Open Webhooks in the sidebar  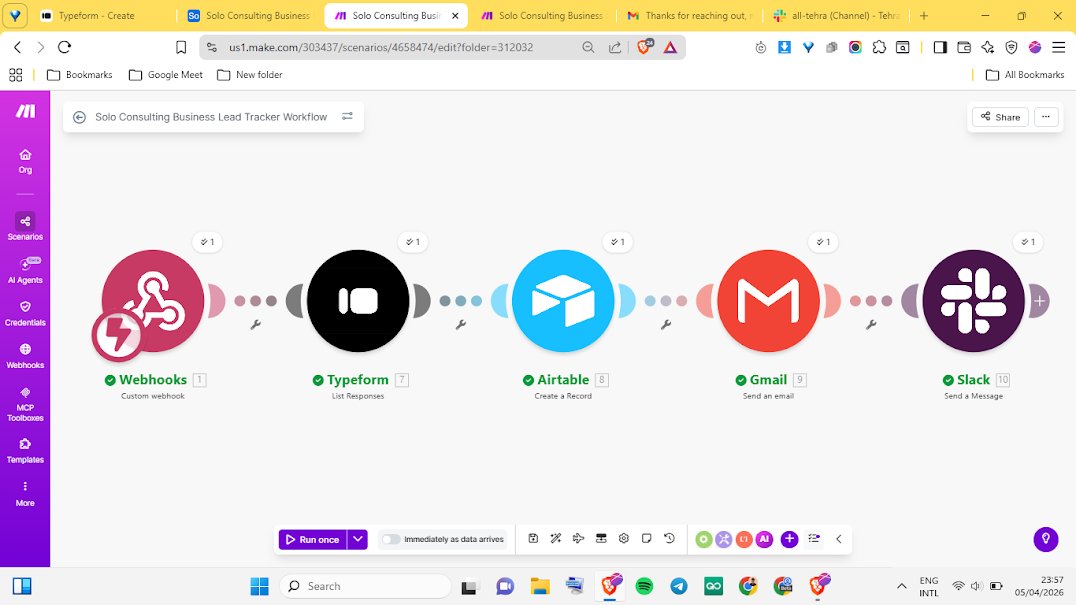25,356
